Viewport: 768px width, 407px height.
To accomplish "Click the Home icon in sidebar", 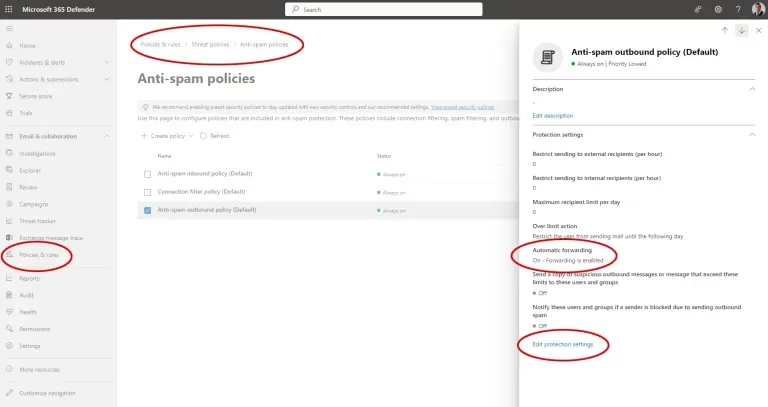I will click(x=9, y=46).
